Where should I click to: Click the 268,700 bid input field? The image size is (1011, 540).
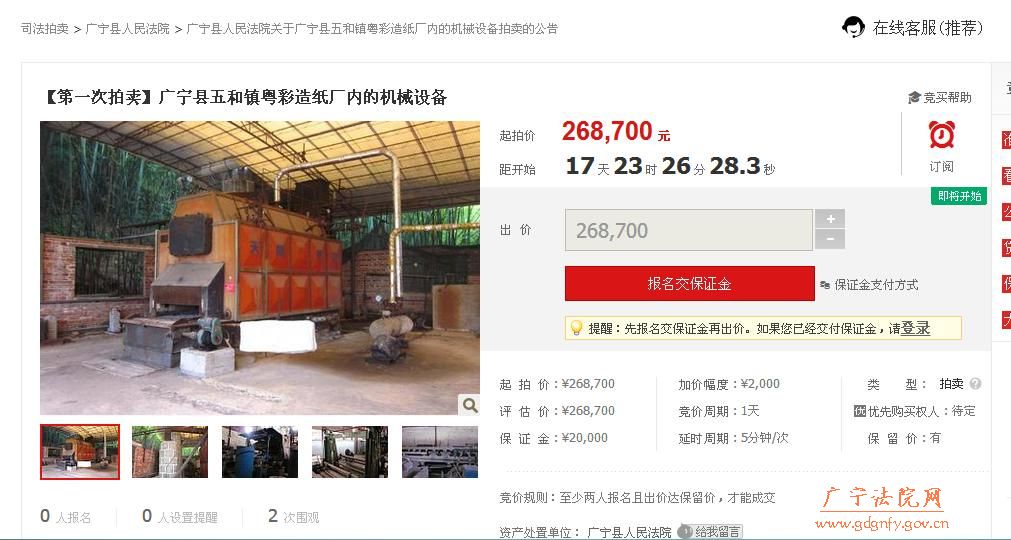coord(689,230)
